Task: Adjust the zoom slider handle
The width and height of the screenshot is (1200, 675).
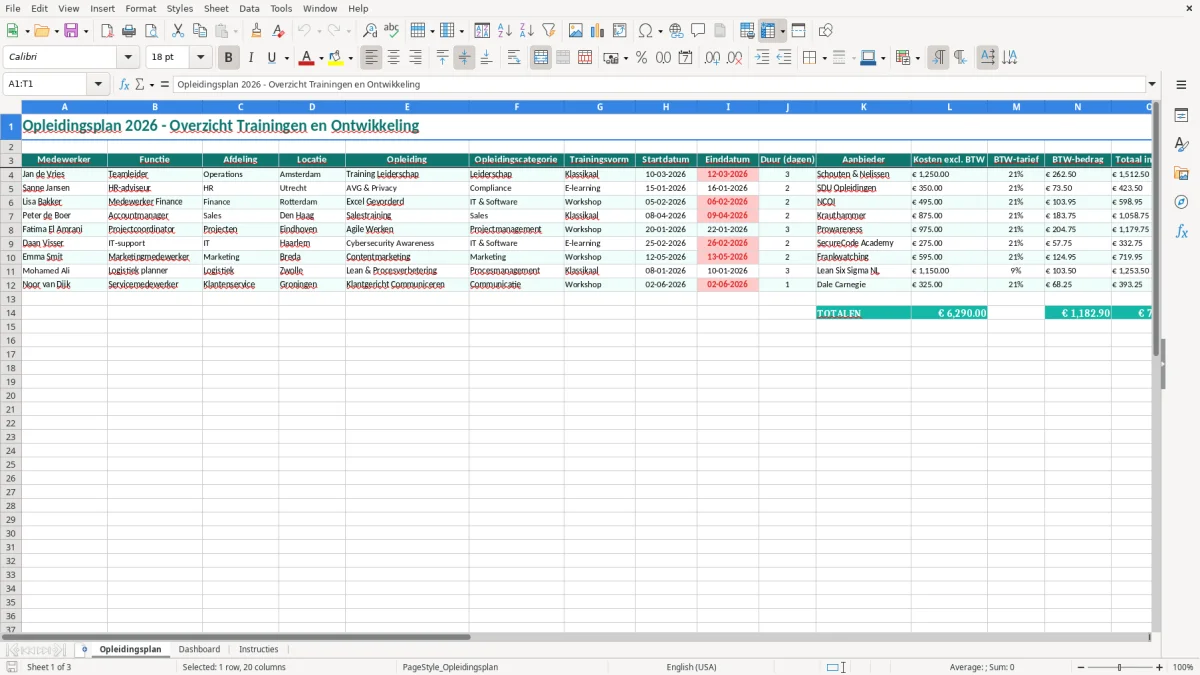Action: click(x=1120, y=667)
